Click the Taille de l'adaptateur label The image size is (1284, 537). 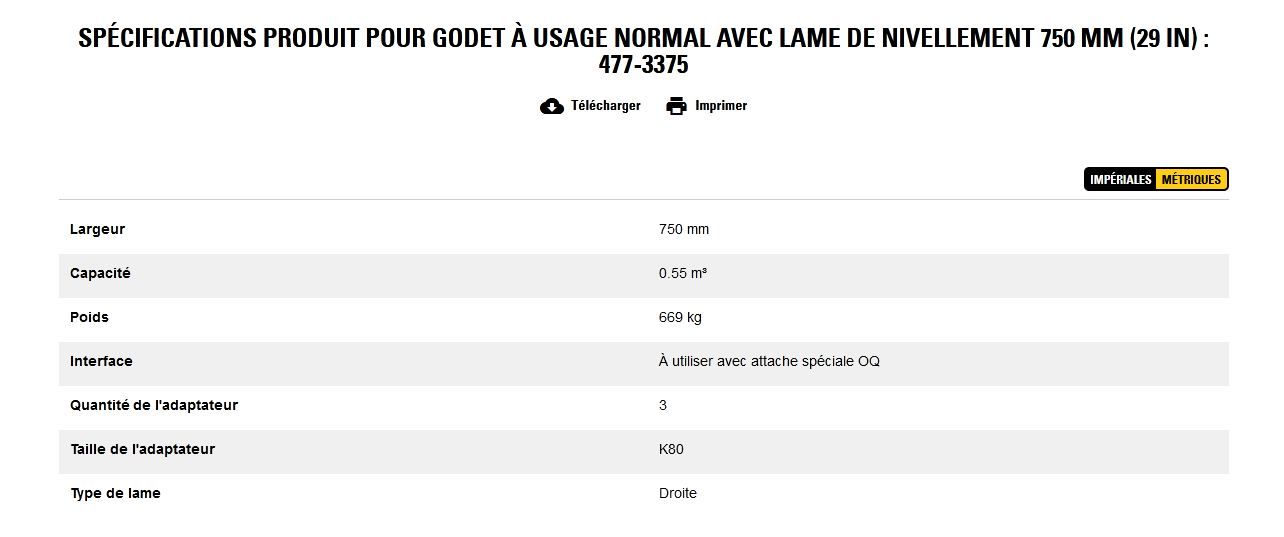coord(142,450)
